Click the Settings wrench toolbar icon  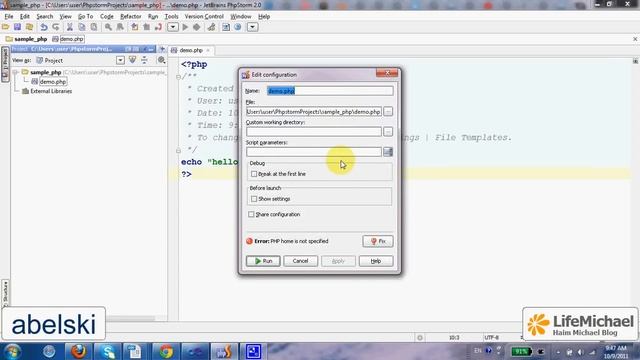[x=211, y=27]
